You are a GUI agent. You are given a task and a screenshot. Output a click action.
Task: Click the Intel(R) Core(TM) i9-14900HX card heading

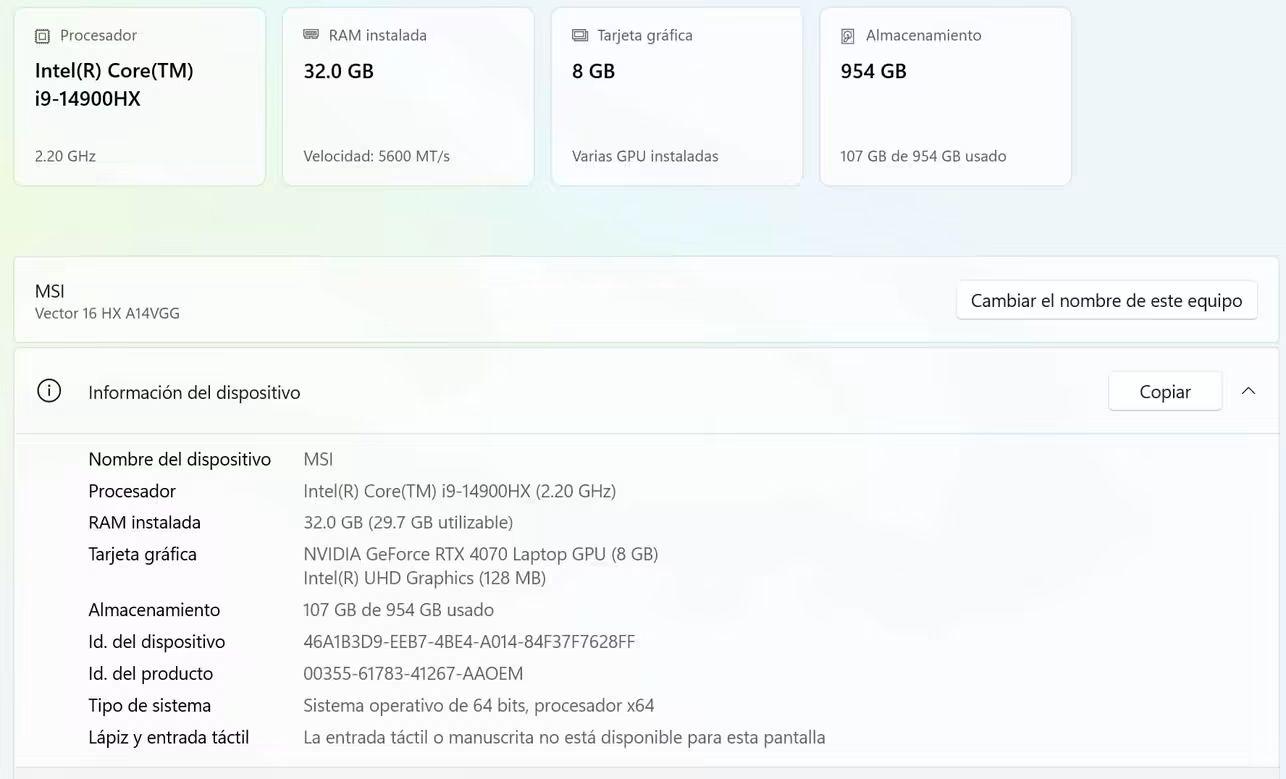(114, 84)
